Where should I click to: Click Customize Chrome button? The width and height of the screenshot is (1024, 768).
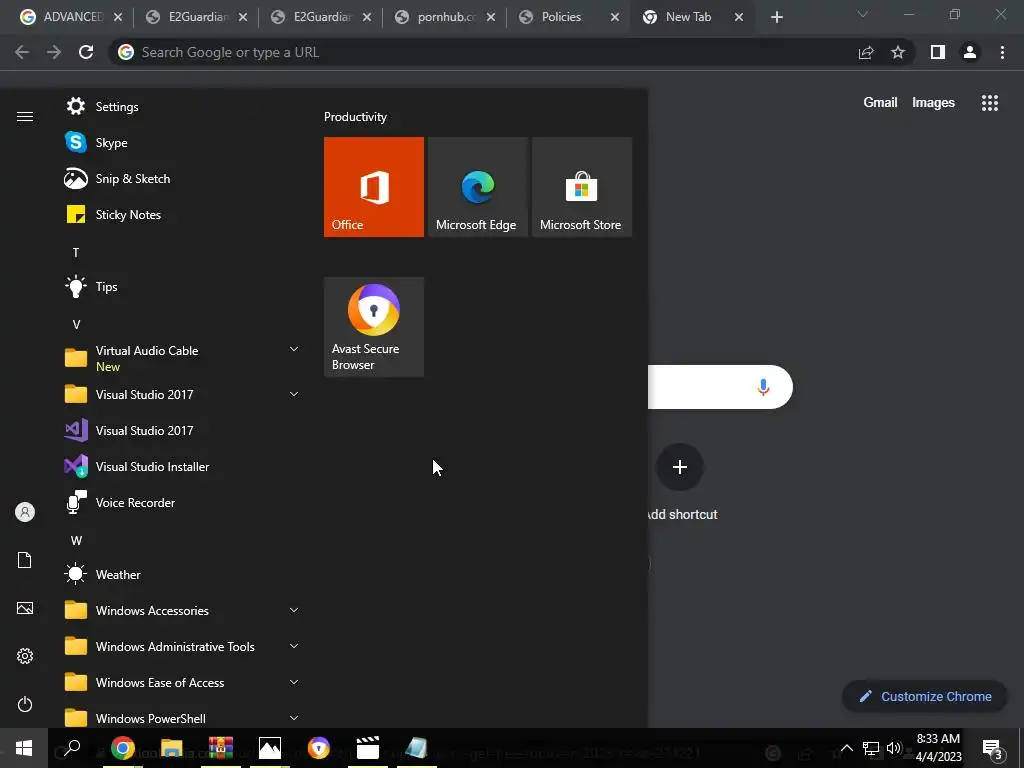pyautogui.click(x=926, y=696)
